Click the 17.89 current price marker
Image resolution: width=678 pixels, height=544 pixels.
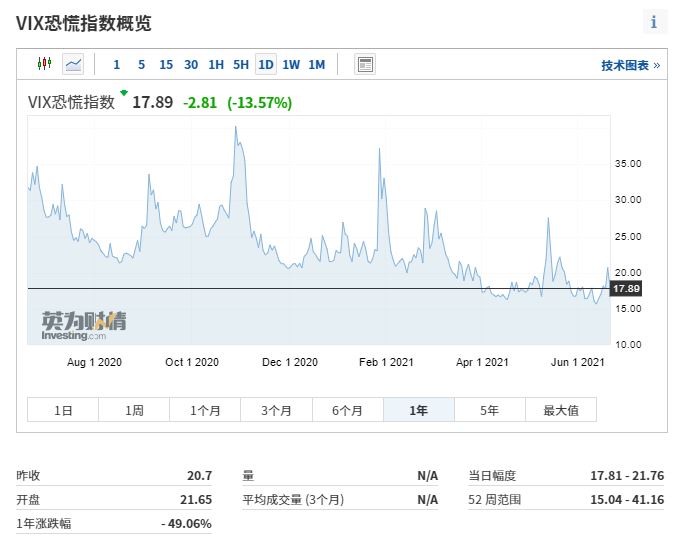pyautogui.click(x=625, y=289)
